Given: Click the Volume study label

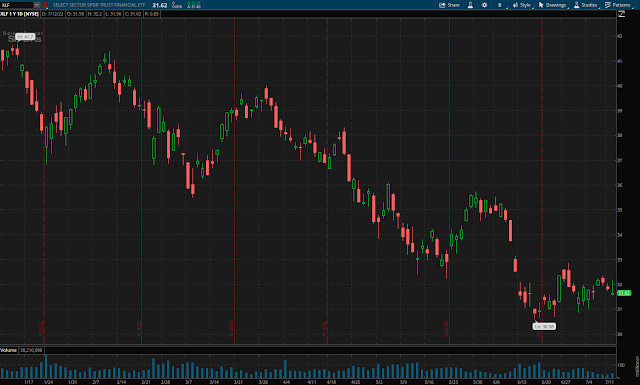Looking at the screenshot, I should click(9, 350).
